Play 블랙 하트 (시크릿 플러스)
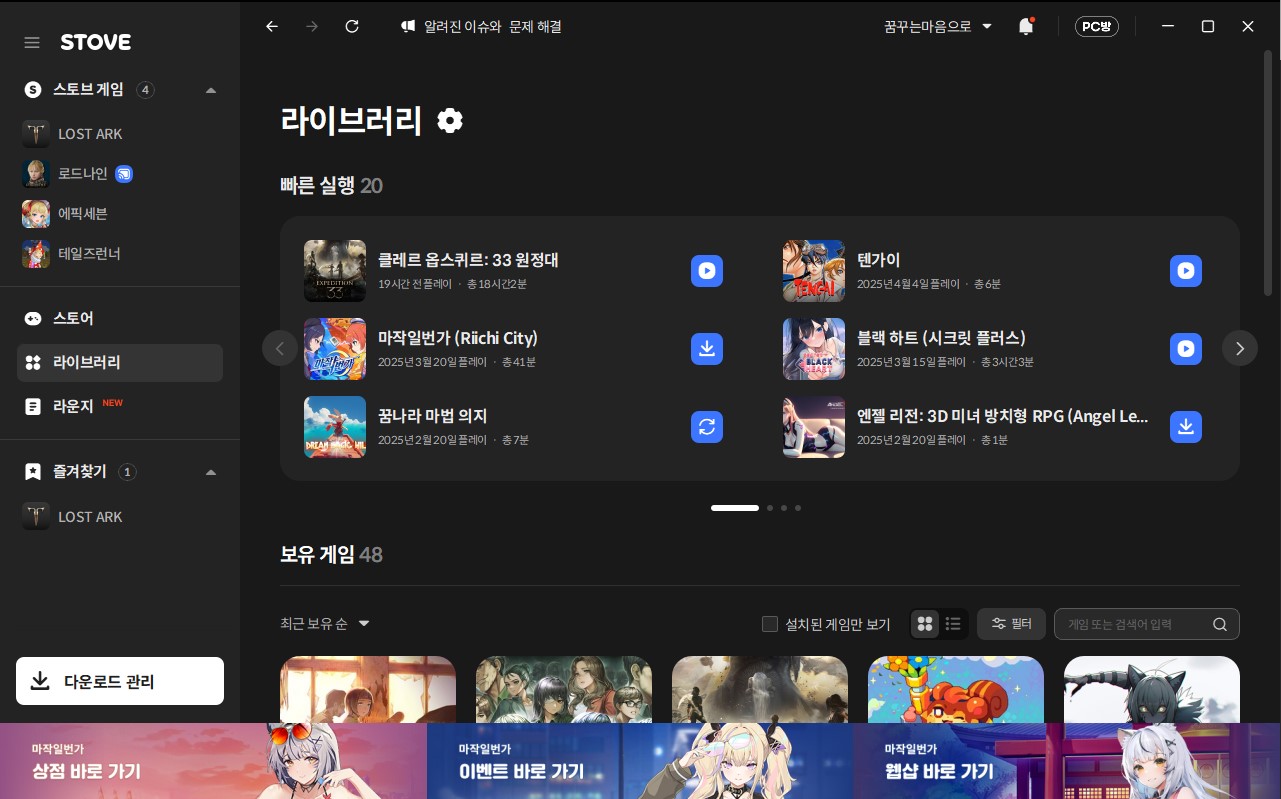This screenshot has width=1281, height=799. (1186, 349)
